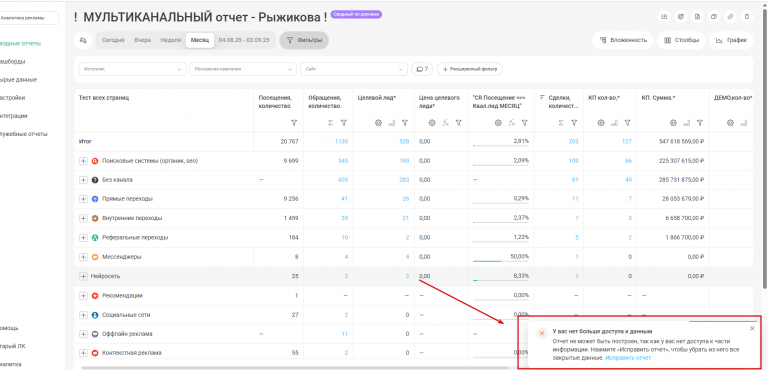Image resolution: width=768 pixels, height=370 pixels.
Task: Open gear settings for CR Посещение column
Action: tap(498, 123)
